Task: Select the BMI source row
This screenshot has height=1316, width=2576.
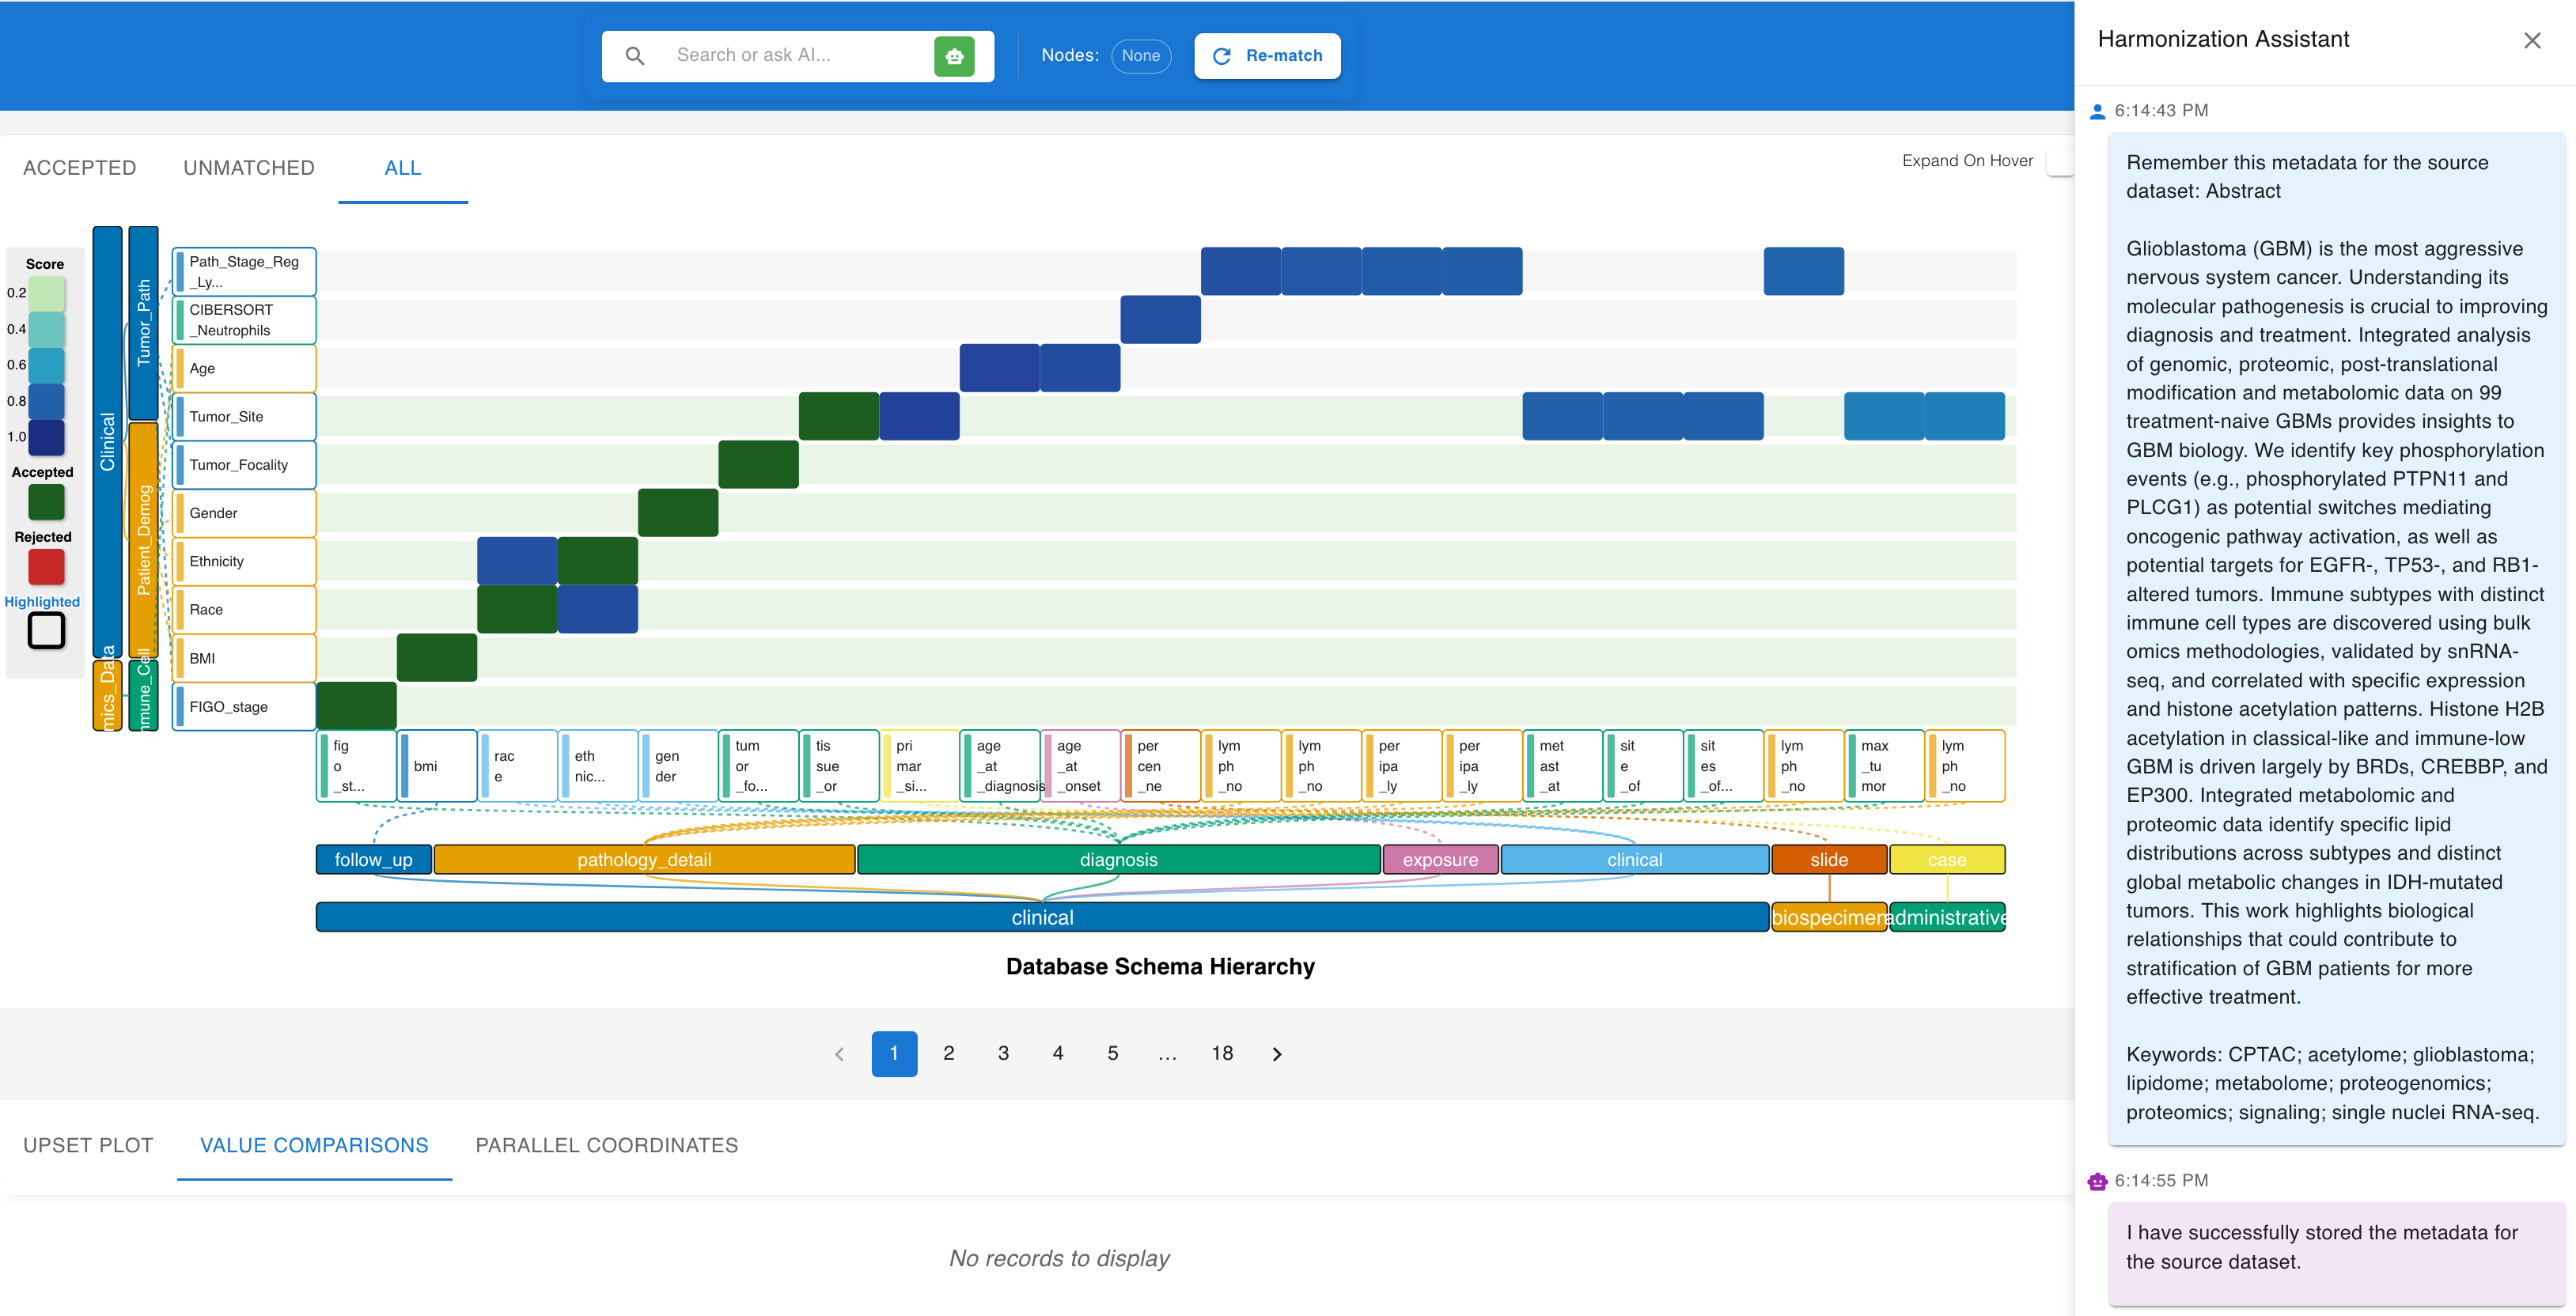Action: click(244, 658)
